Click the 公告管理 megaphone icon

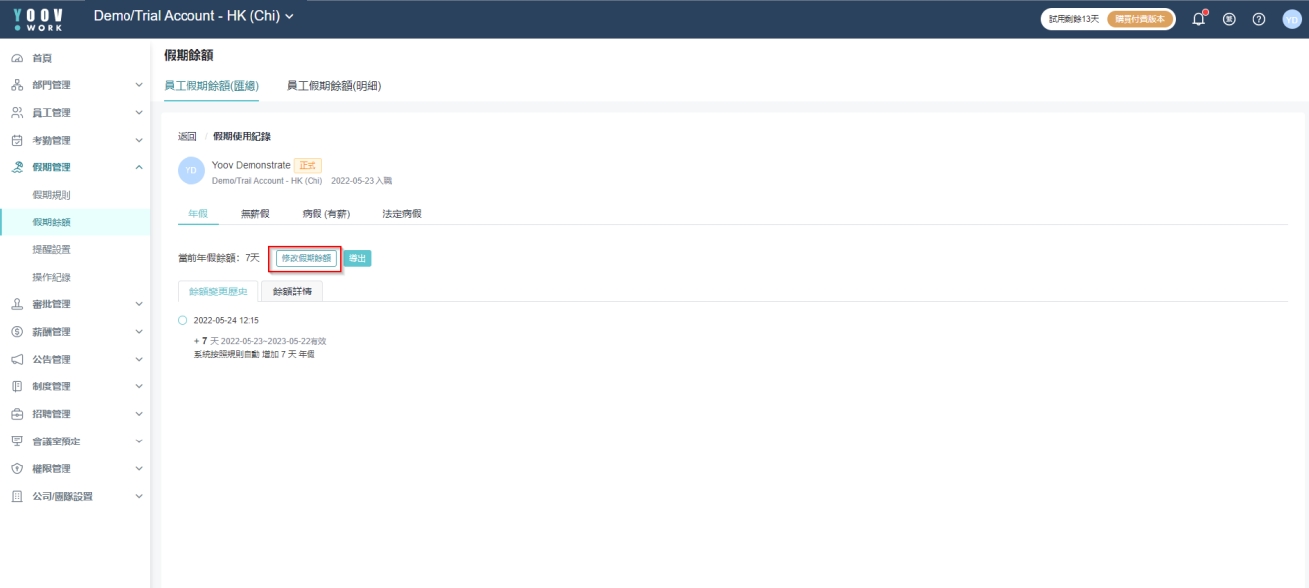pyautogui.click(x=17, y=359)
